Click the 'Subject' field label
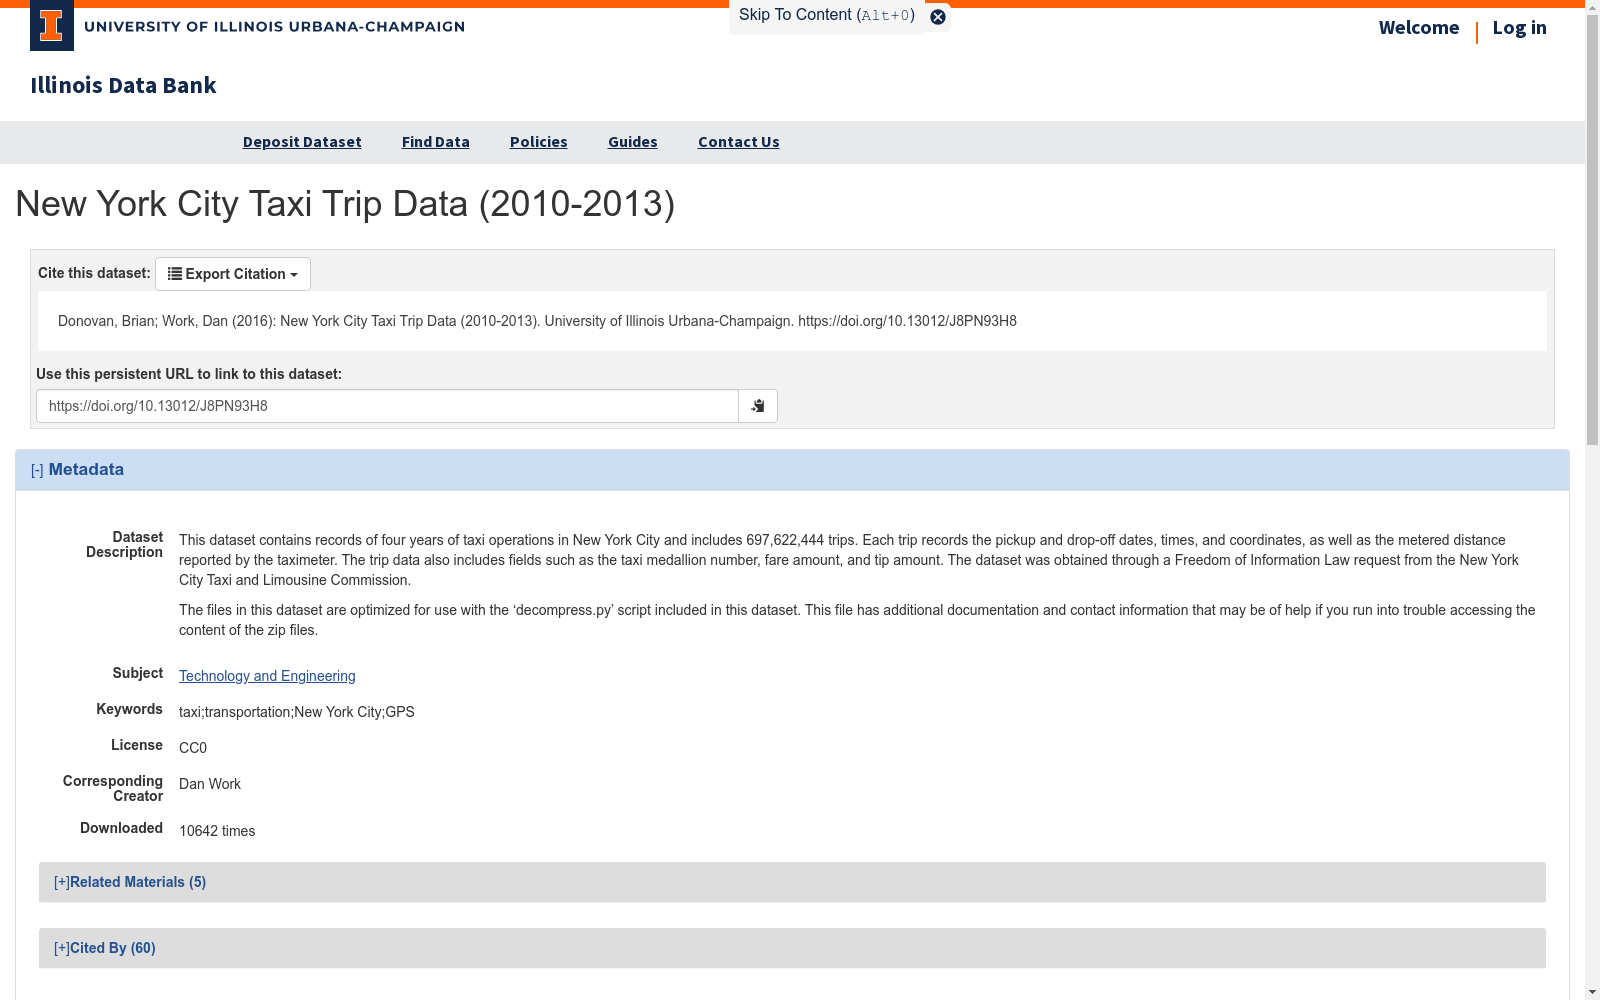1600x1000 pixels. point(138,673)
